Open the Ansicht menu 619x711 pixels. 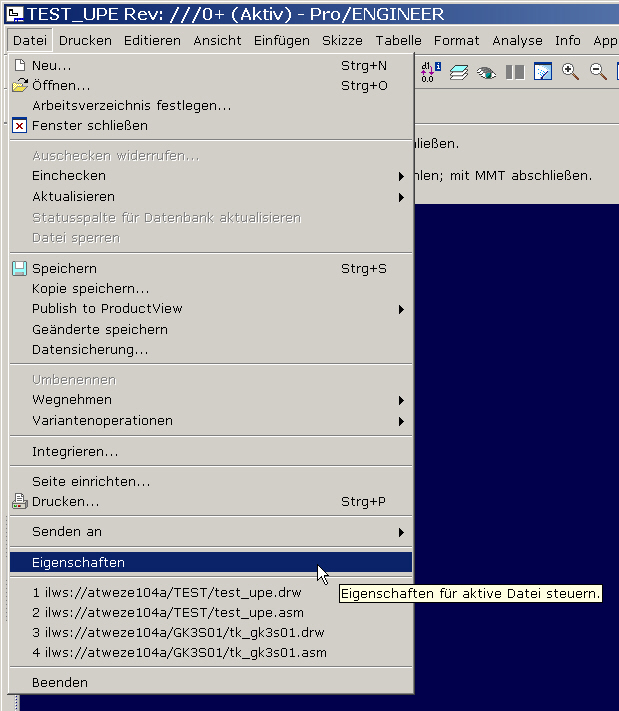[218, 41]
